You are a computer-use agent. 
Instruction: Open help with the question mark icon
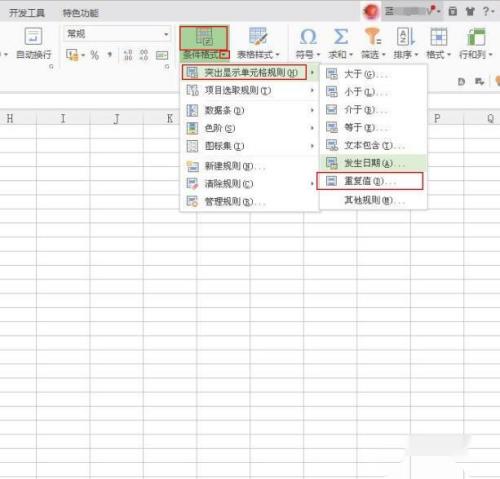[x=486, y=11]
